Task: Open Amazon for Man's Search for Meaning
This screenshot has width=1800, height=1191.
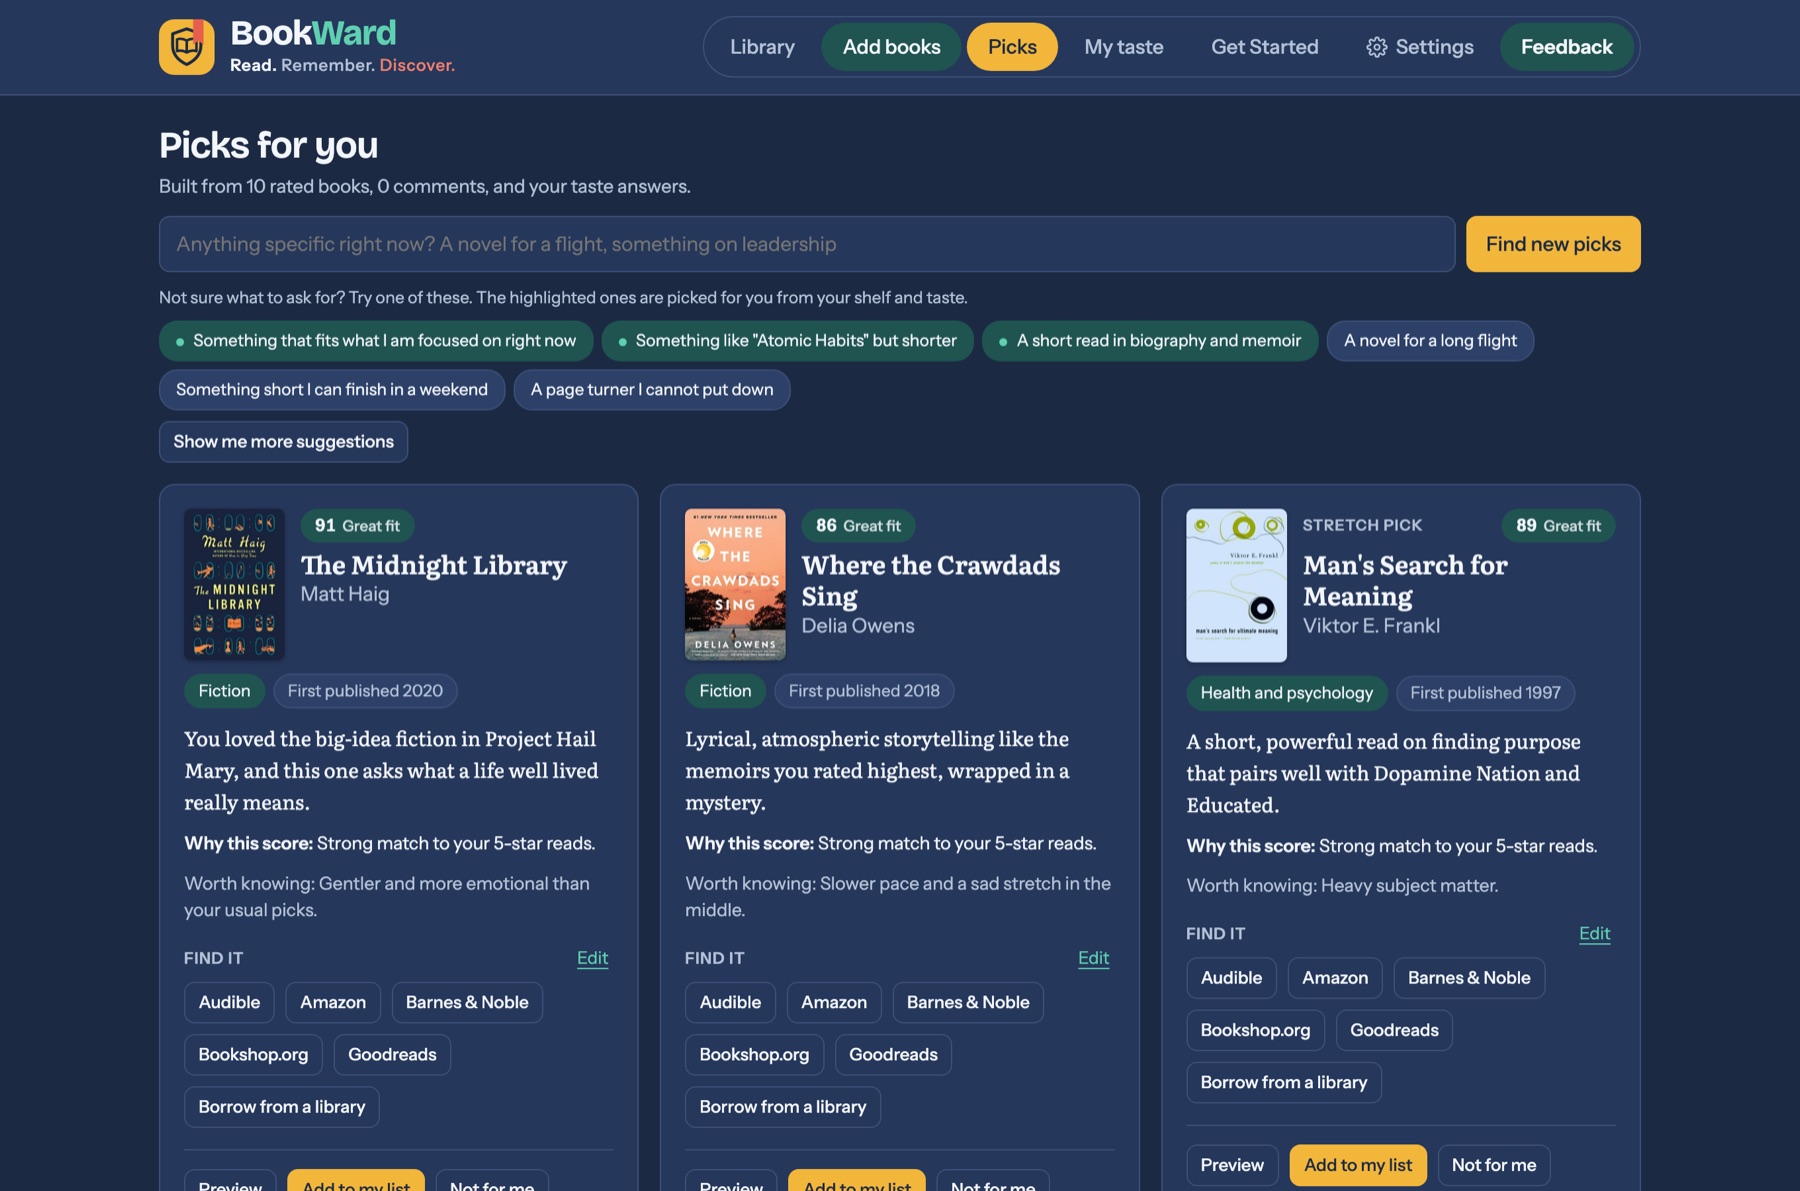Action: click(1335, 978)
